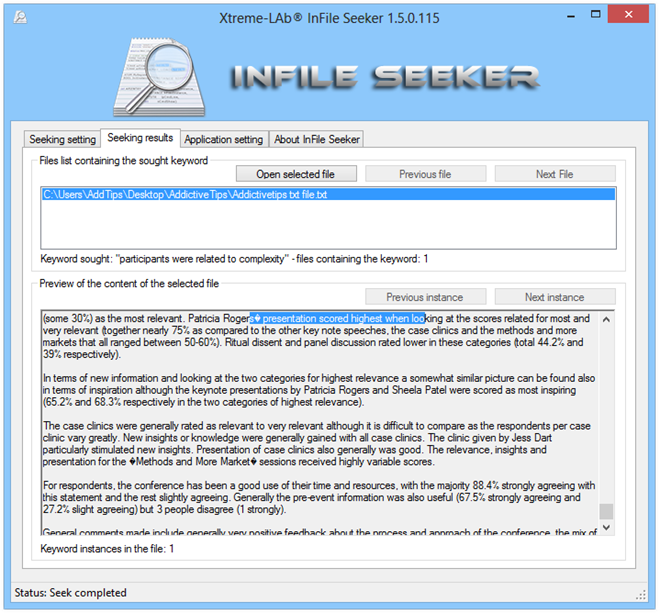Click the preview scrollbar up arrow

(x=606, y=320)
